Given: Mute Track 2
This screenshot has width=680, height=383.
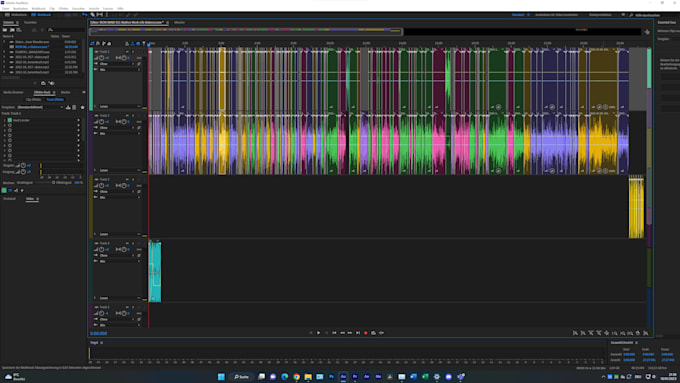Looking at the screenshot, I should pos(128,115).
